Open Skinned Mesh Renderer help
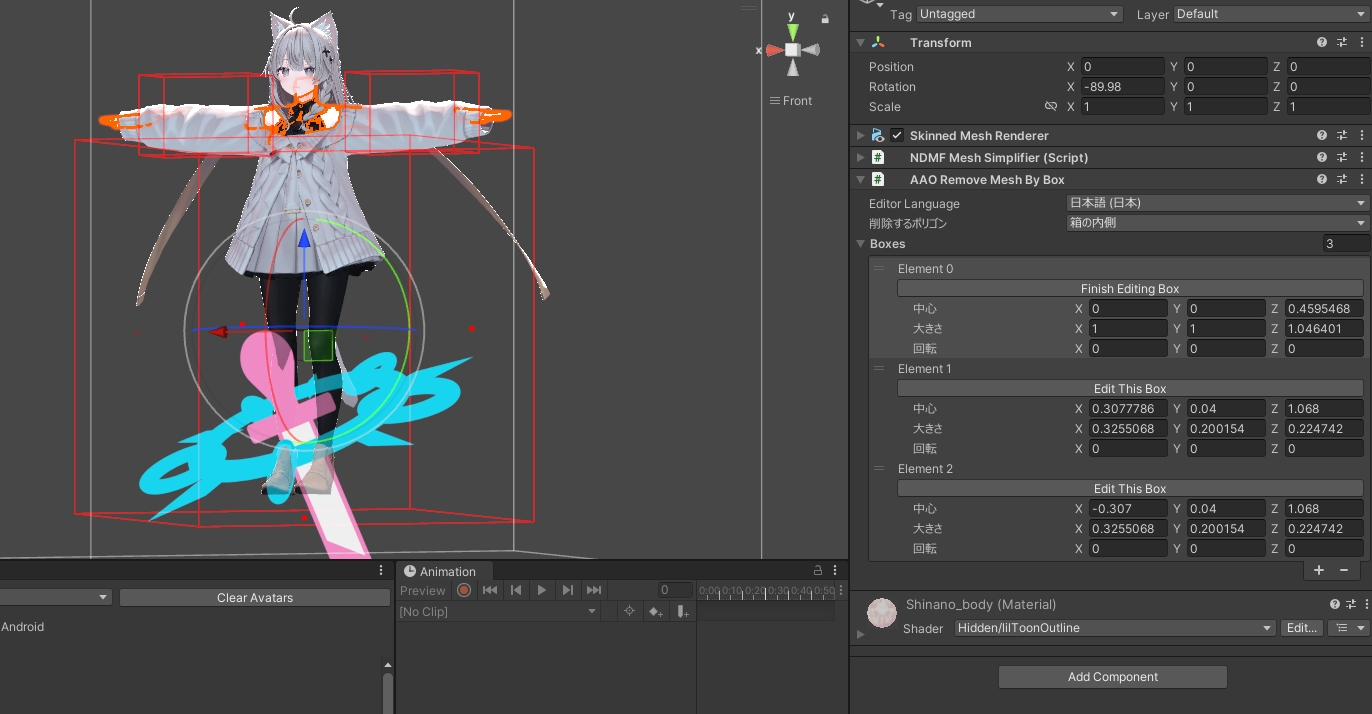 pos(1322,135)
